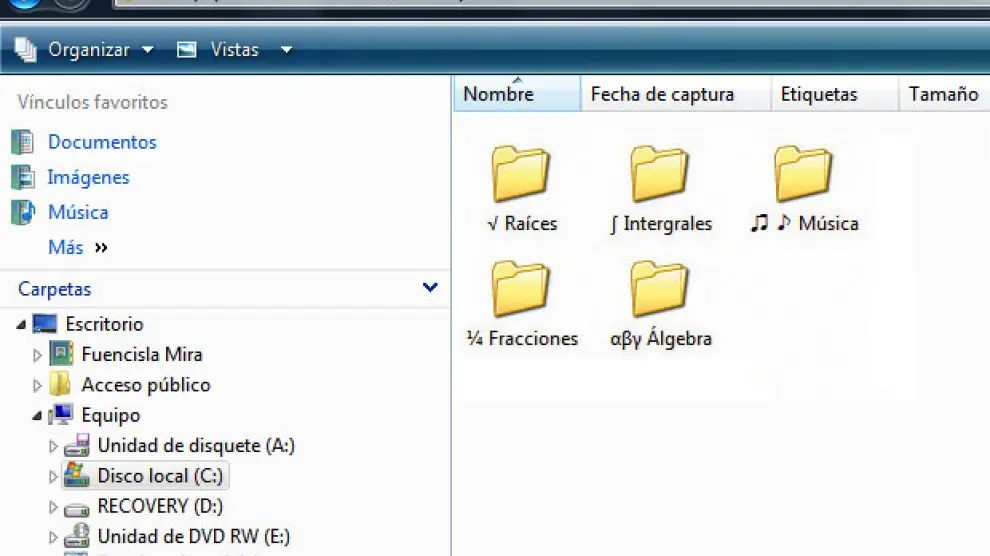Select Música in the favorites panel
This screenshot has height=556, width=990.
77,212
